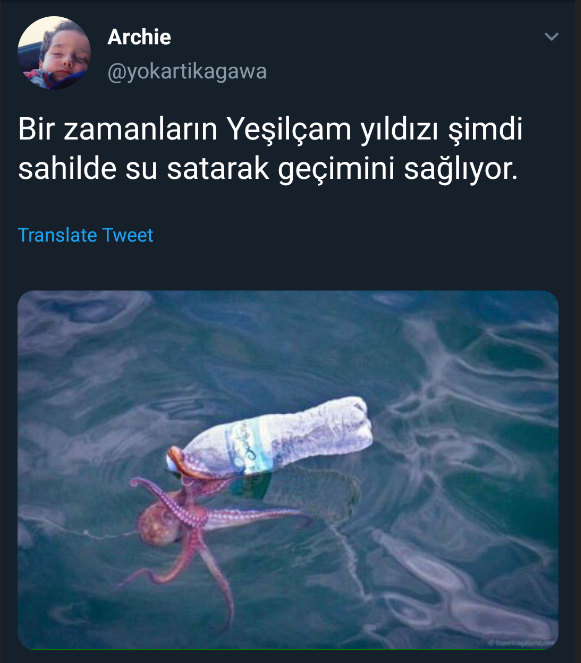
Task: Expand the tweet options chevron arrow
Action: (551, 37)
